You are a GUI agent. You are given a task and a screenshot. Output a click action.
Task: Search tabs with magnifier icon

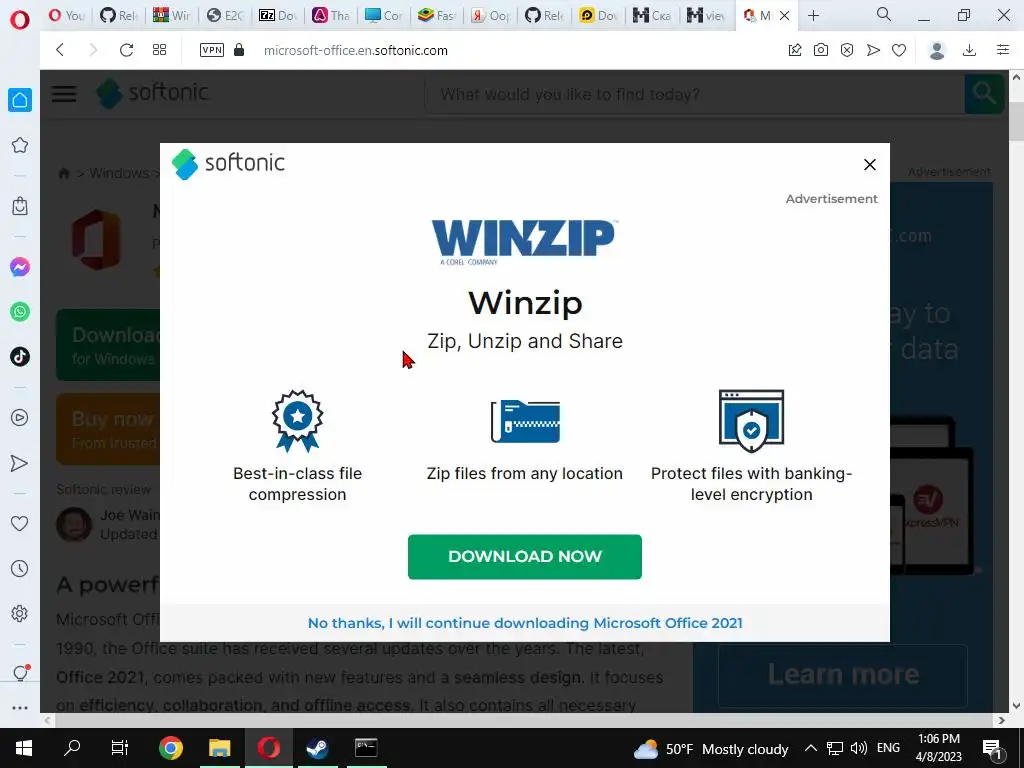tap(884, 15)
